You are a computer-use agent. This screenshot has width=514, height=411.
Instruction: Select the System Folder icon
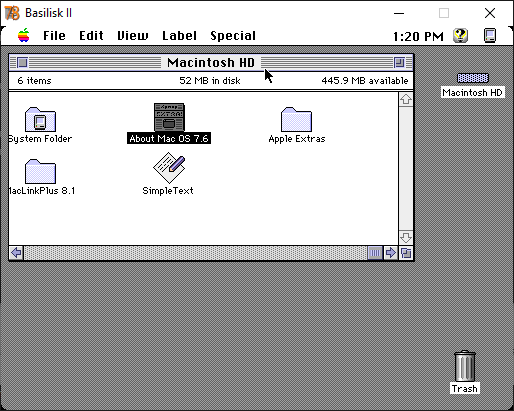pos(40,119)
